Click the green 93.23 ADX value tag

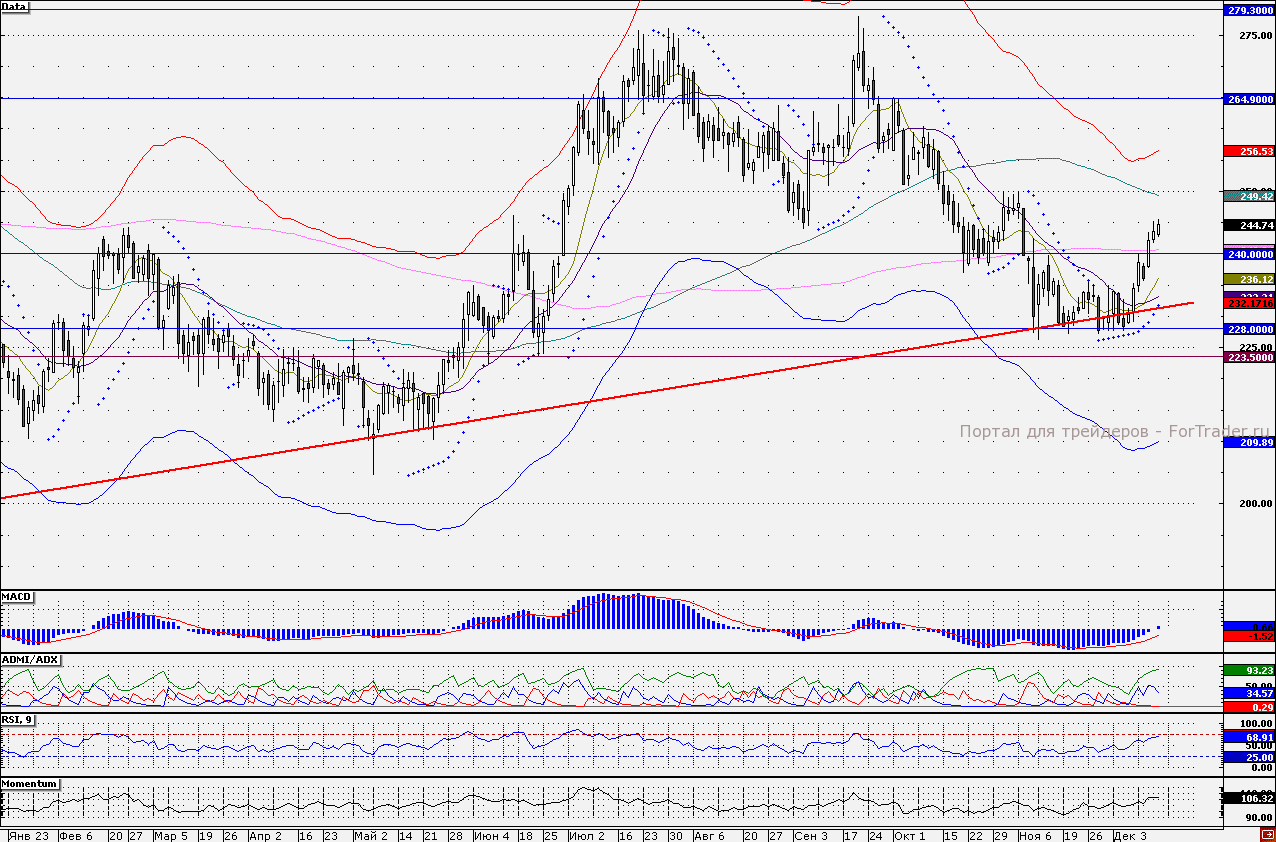1248,669
